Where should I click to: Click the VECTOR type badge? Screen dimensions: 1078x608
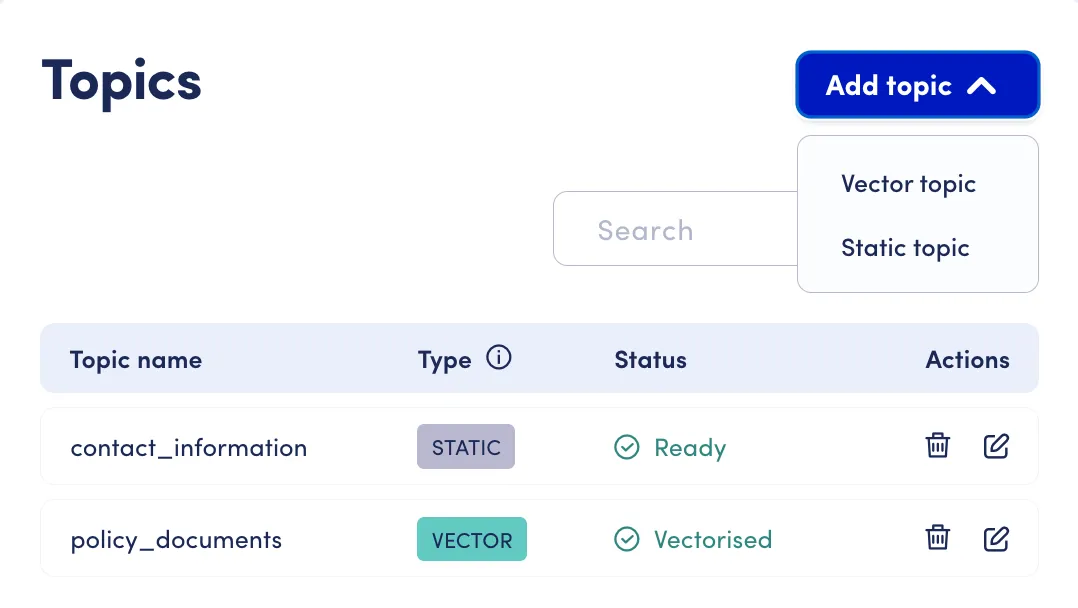pyautogui.click(x=472, y=539)
